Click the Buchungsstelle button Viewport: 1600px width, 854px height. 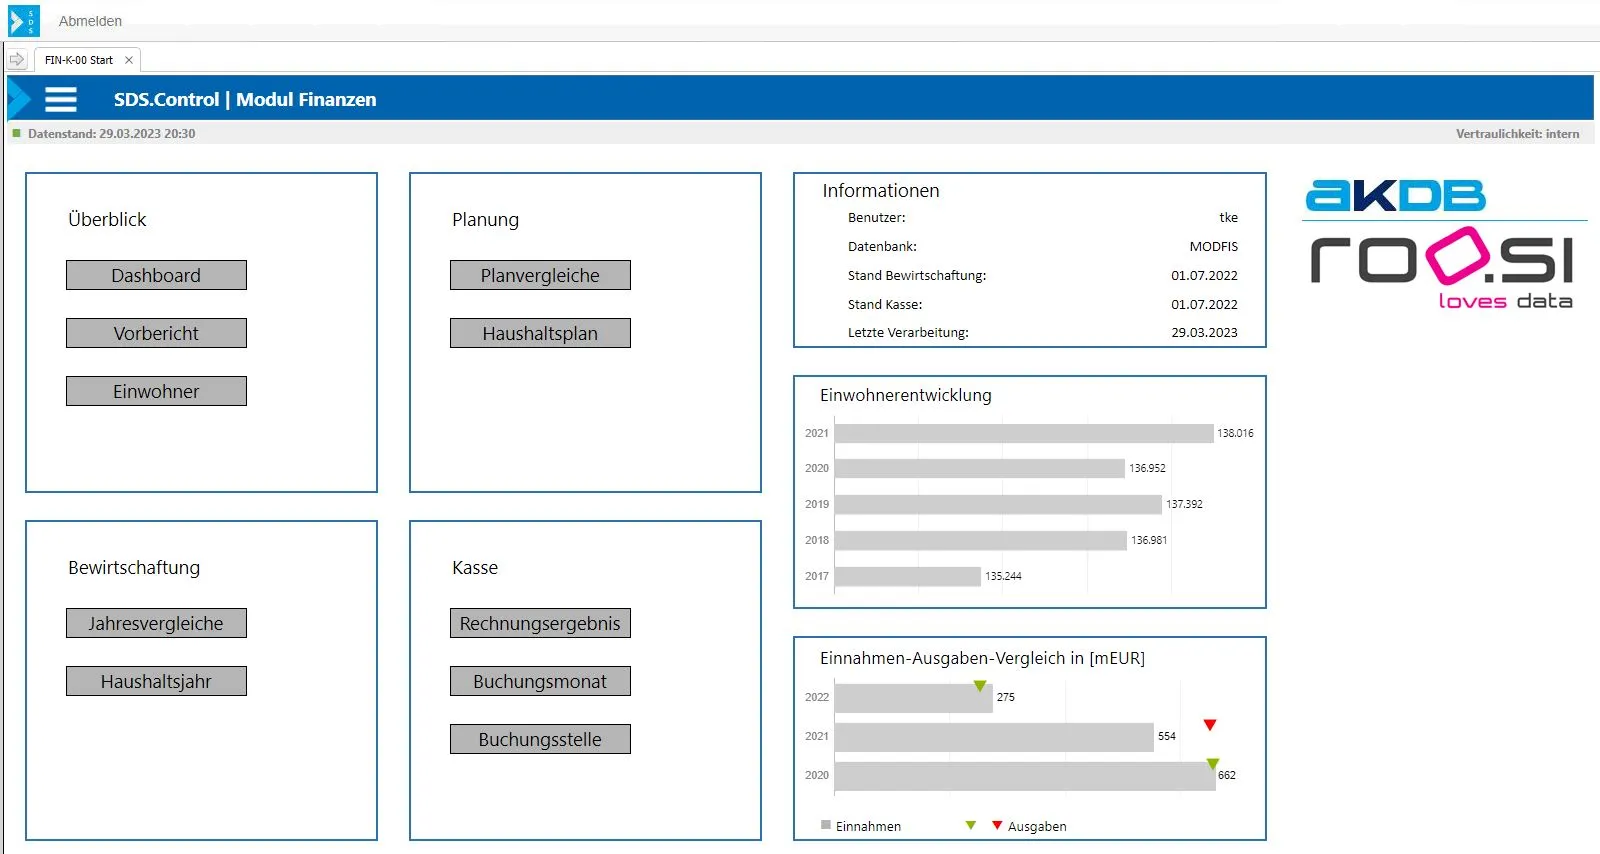540,739
